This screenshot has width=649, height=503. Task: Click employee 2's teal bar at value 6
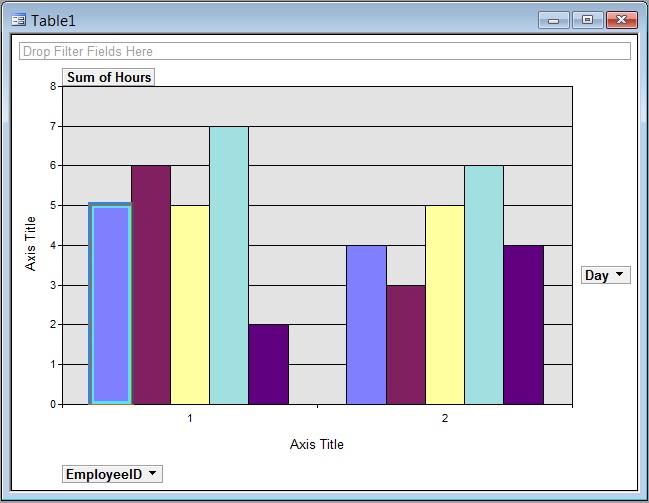click(484, 285)
